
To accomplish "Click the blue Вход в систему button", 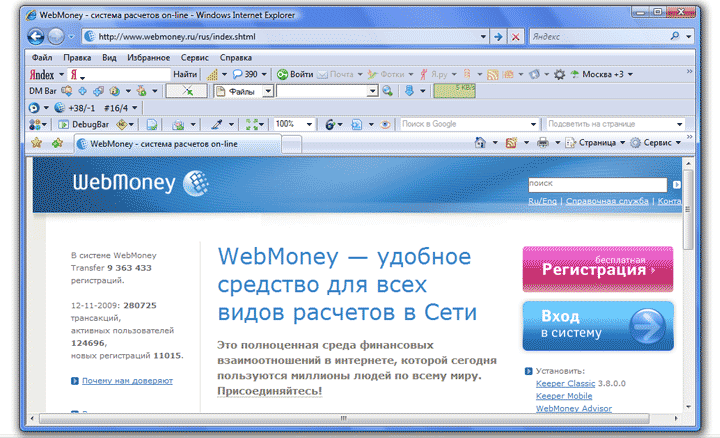I will 598,326.
